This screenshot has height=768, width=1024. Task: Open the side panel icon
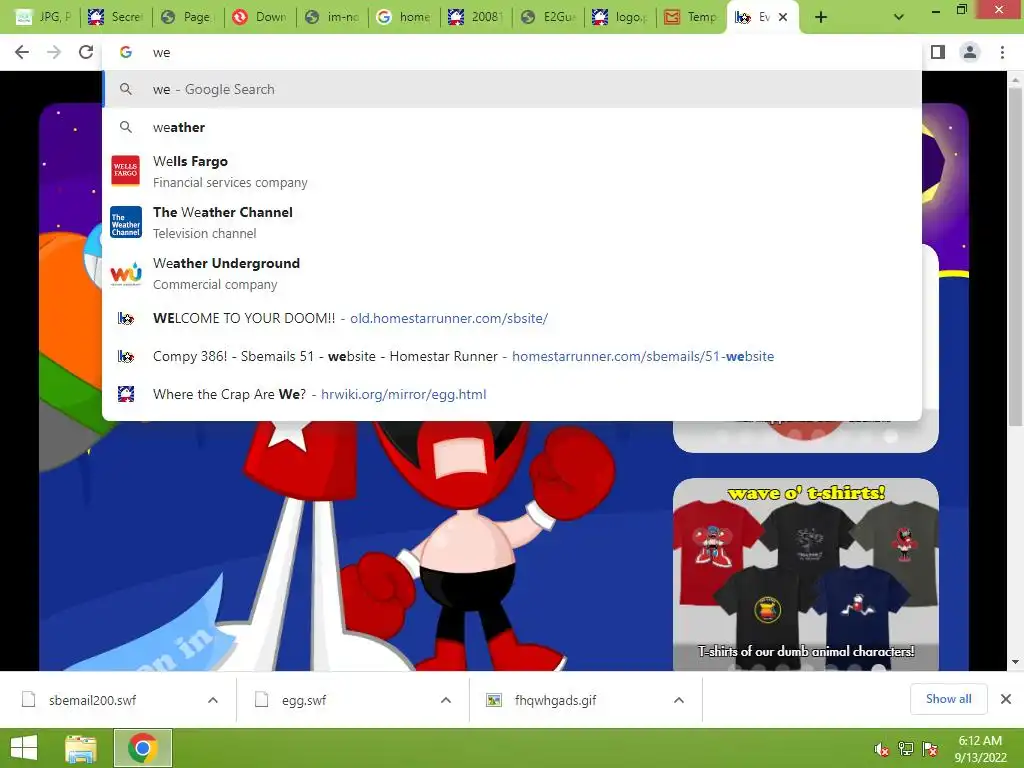click(938, 52)
